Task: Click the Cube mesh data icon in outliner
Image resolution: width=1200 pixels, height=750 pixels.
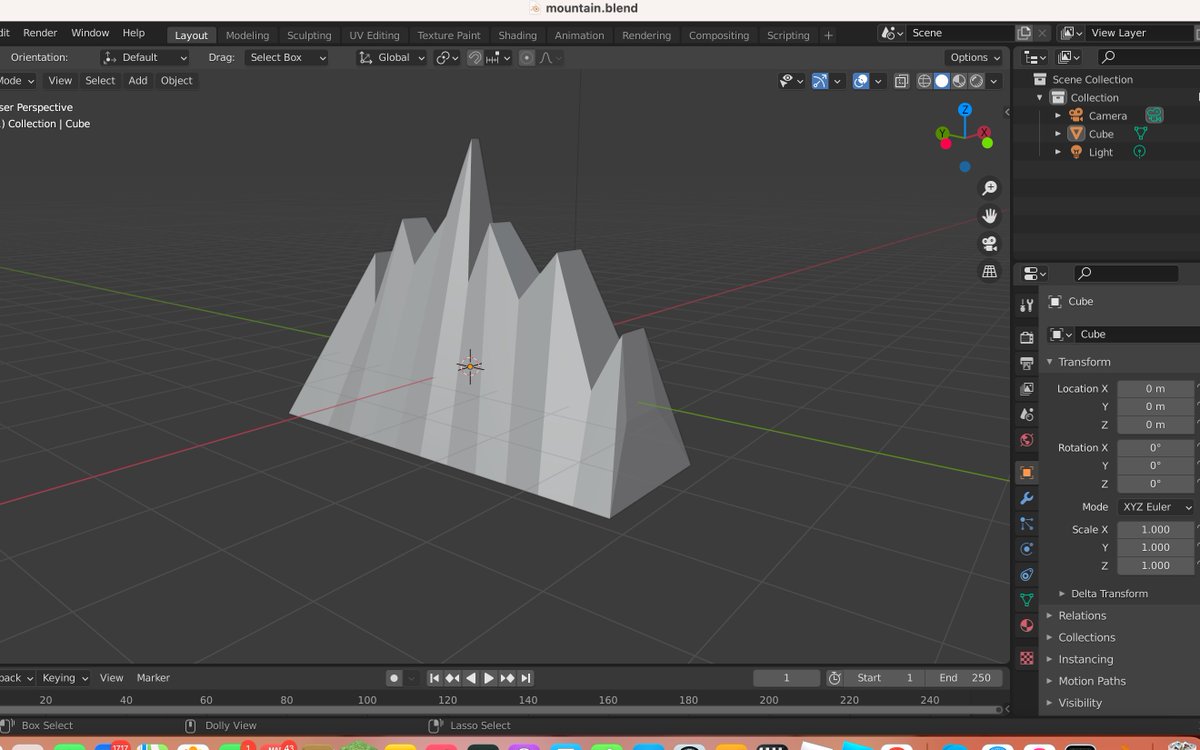Action: 1140,133
